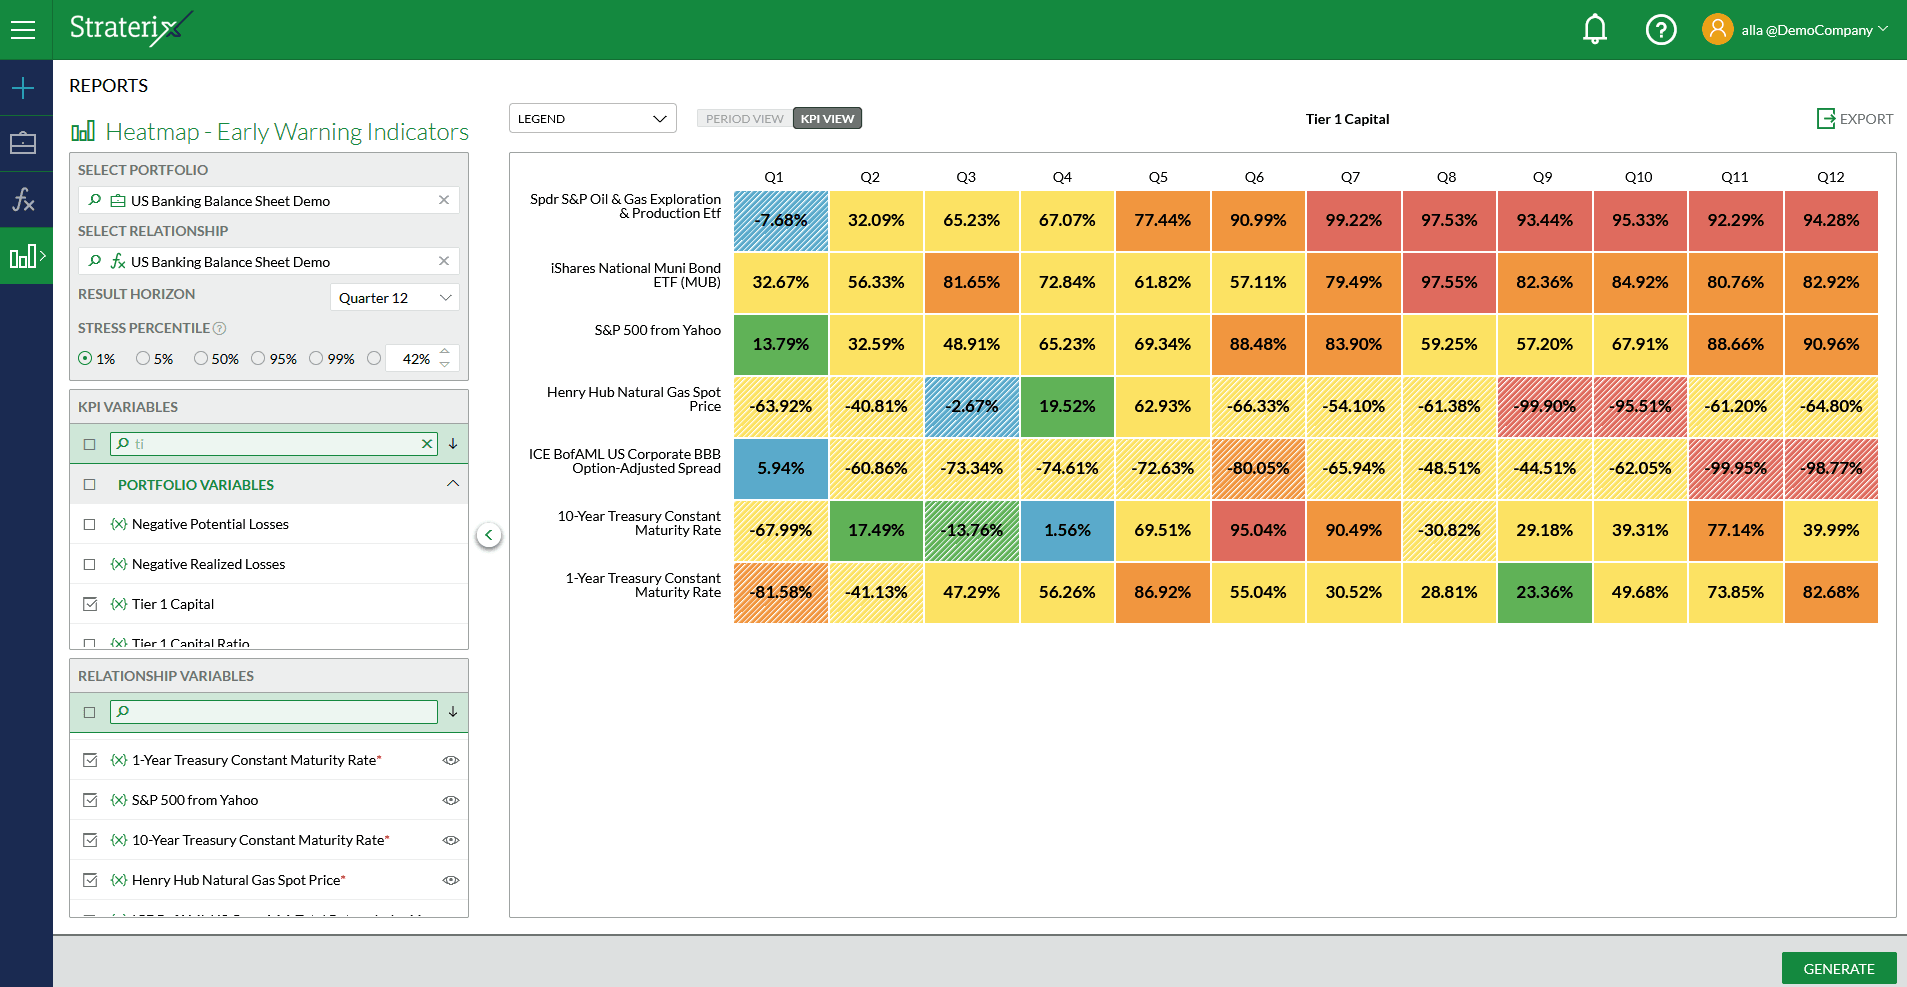This screenshot has height=987, width=1907.
Task: Open the help question mark icon
Action: (1661, 30)
